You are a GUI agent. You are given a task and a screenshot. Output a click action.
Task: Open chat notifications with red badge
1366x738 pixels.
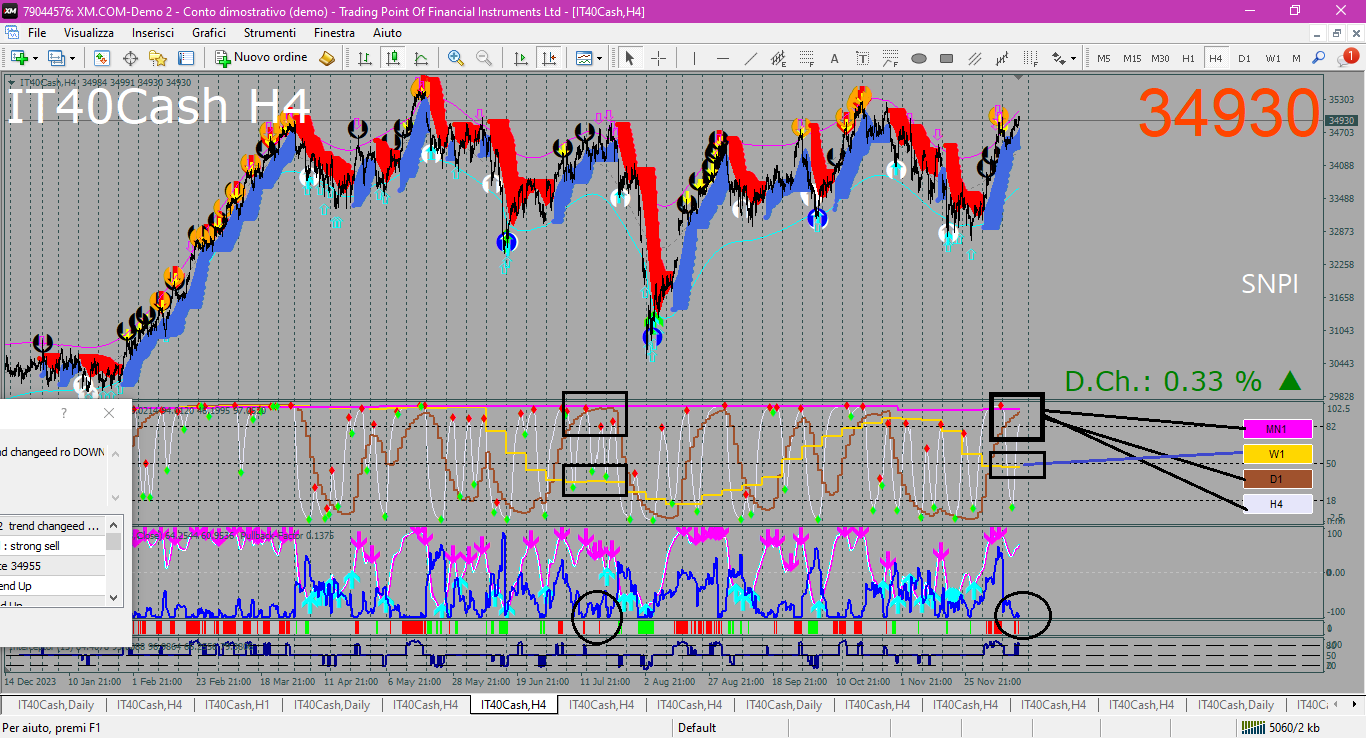point(1348,58)
